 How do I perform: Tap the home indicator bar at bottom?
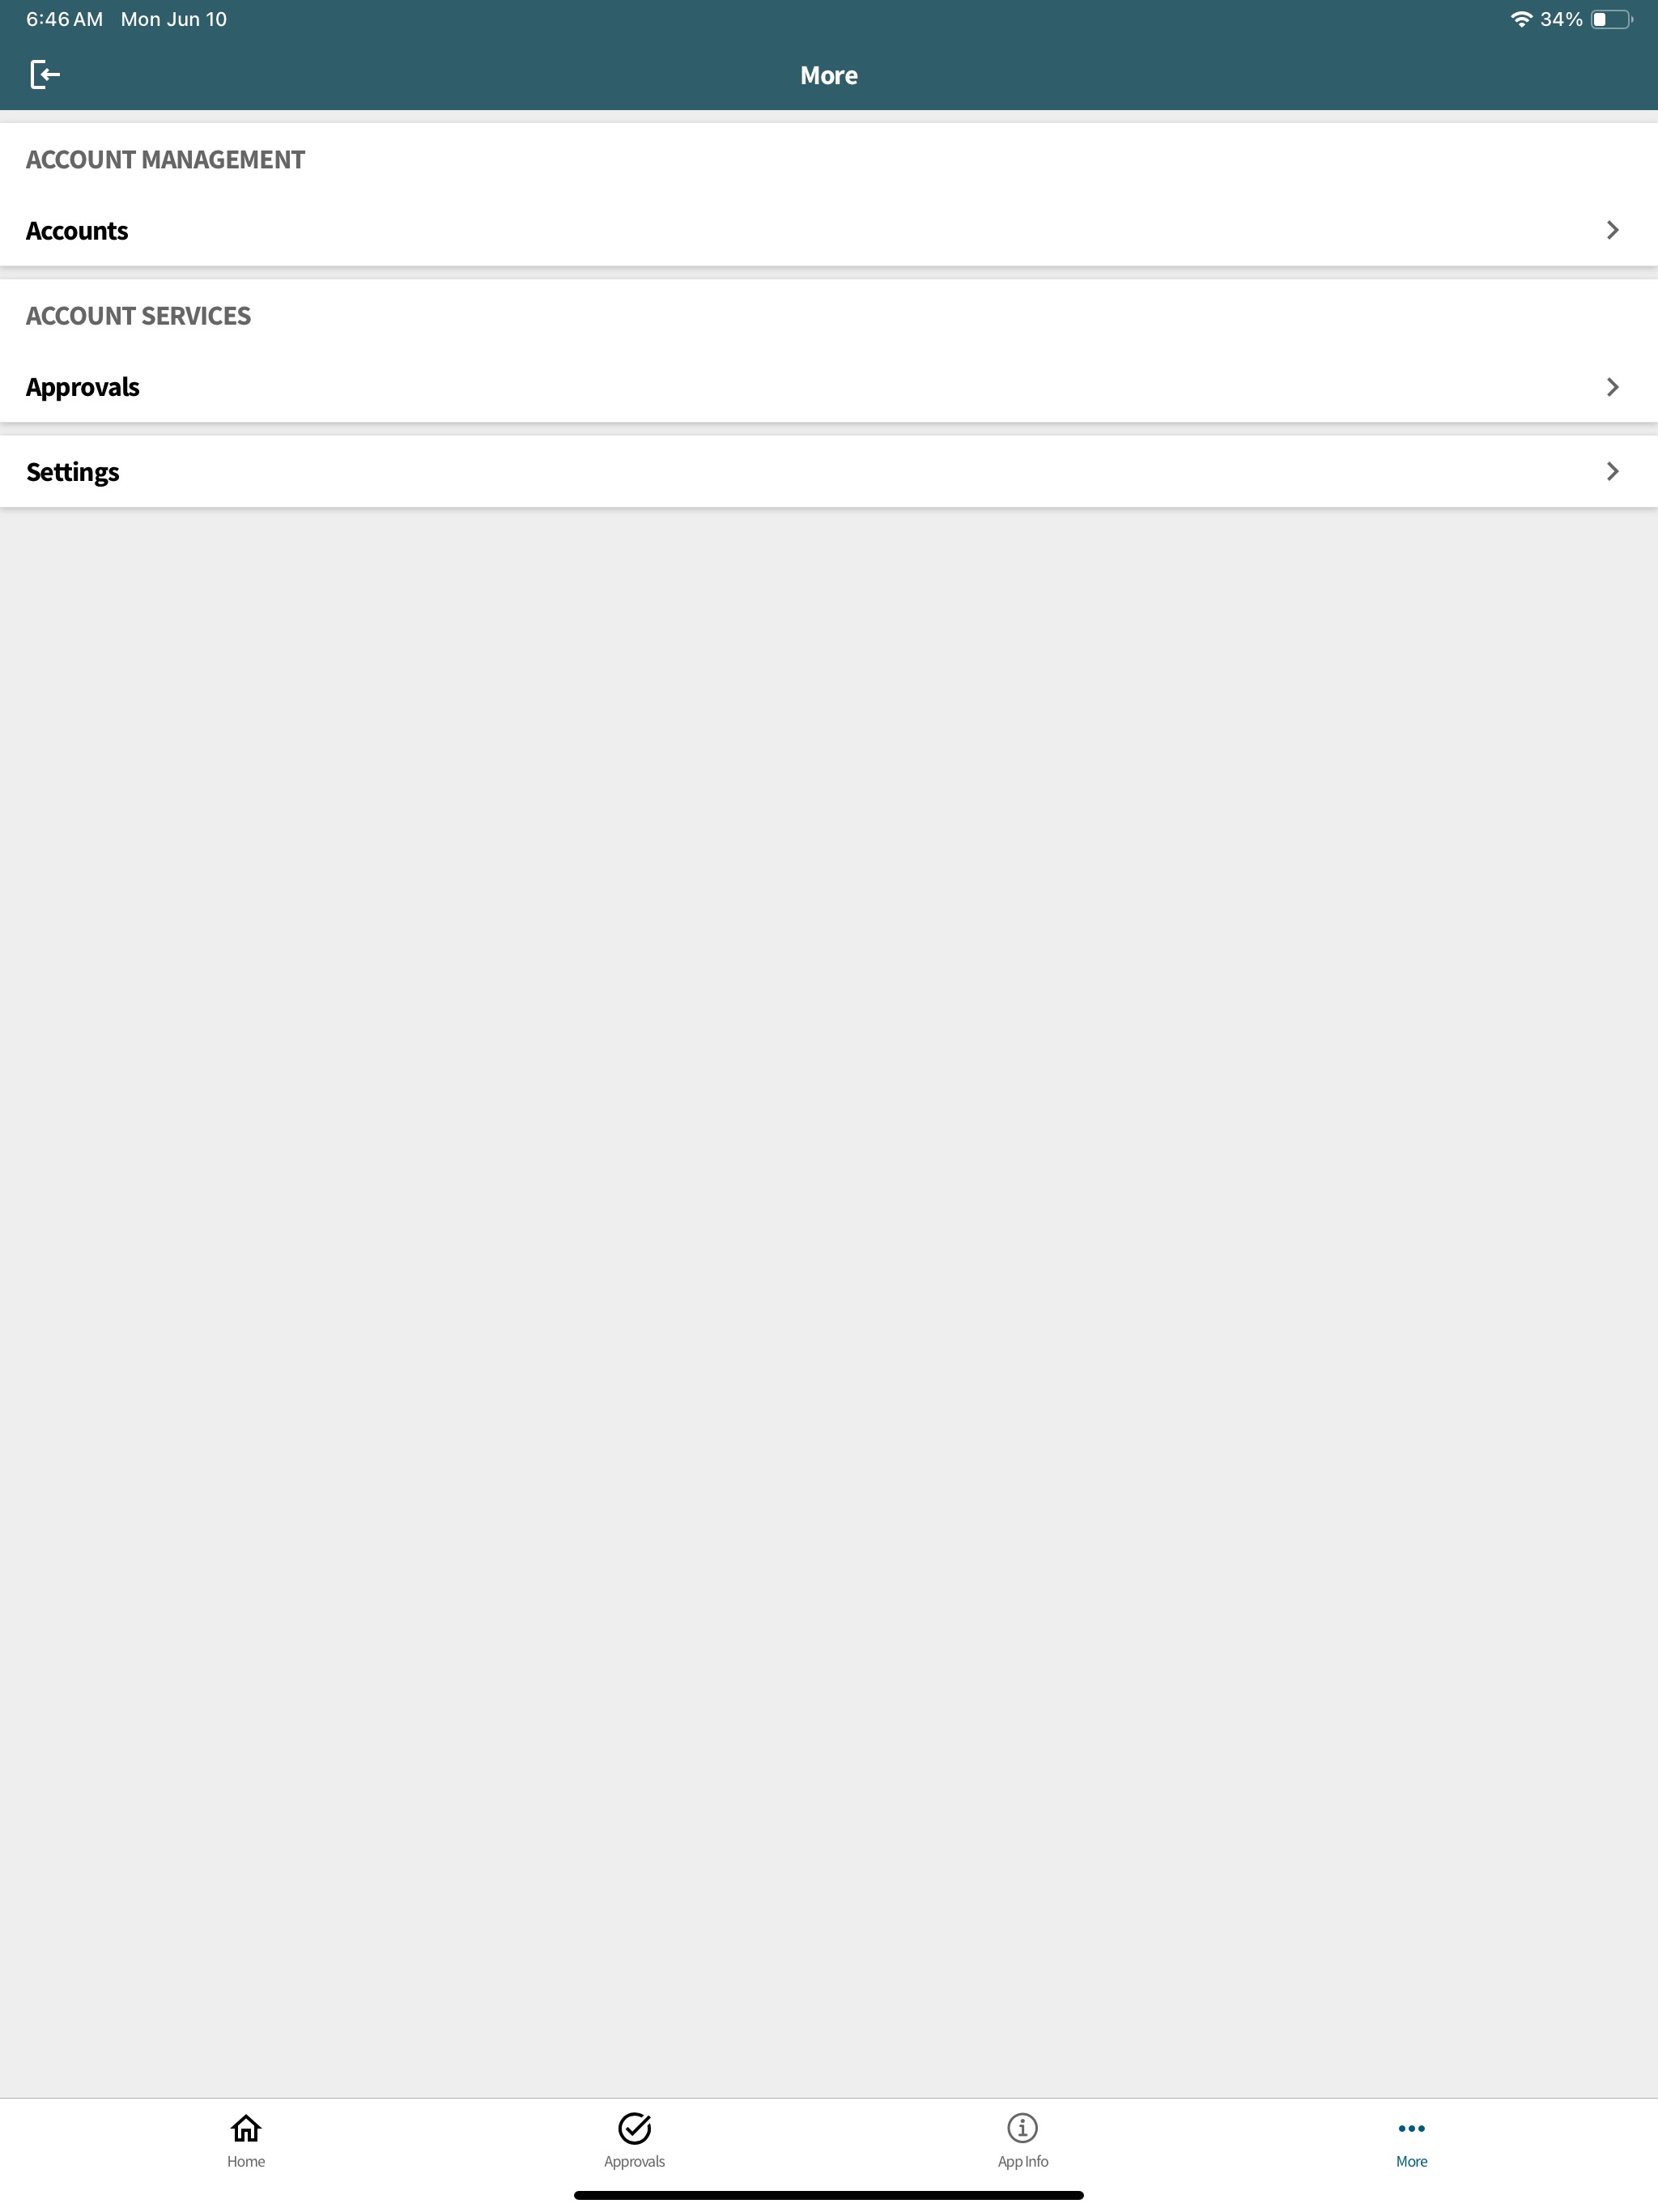[829, 2195]
